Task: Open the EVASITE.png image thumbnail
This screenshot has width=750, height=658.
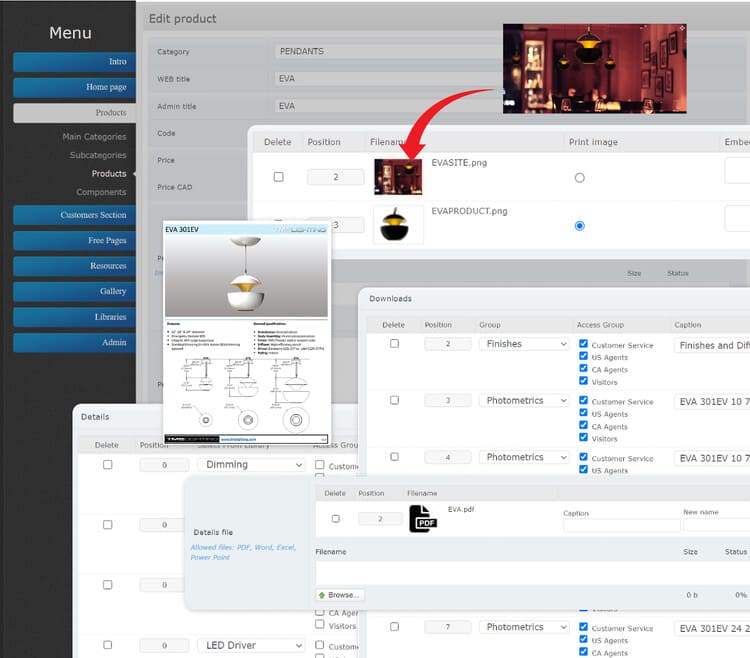Action: coord(398,177)
